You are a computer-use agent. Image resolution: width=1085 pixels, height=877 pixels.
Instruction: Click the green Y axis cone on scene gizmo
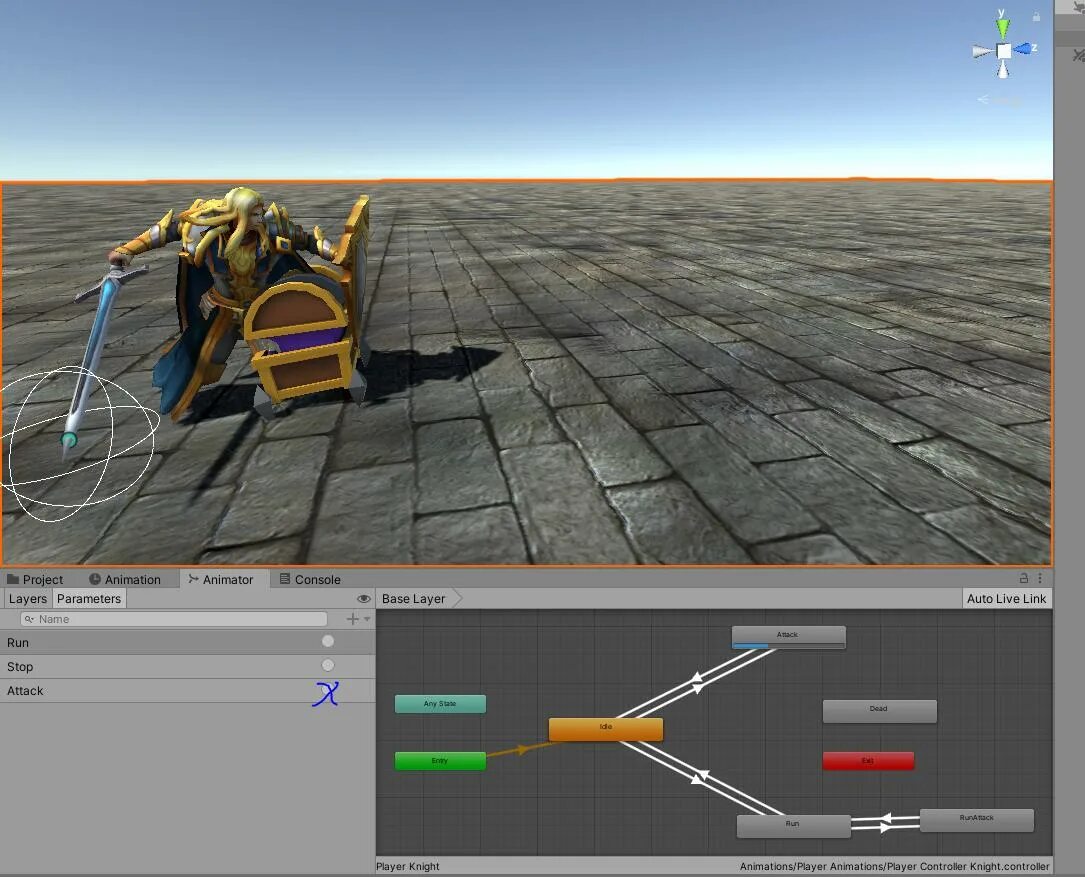1003,28
